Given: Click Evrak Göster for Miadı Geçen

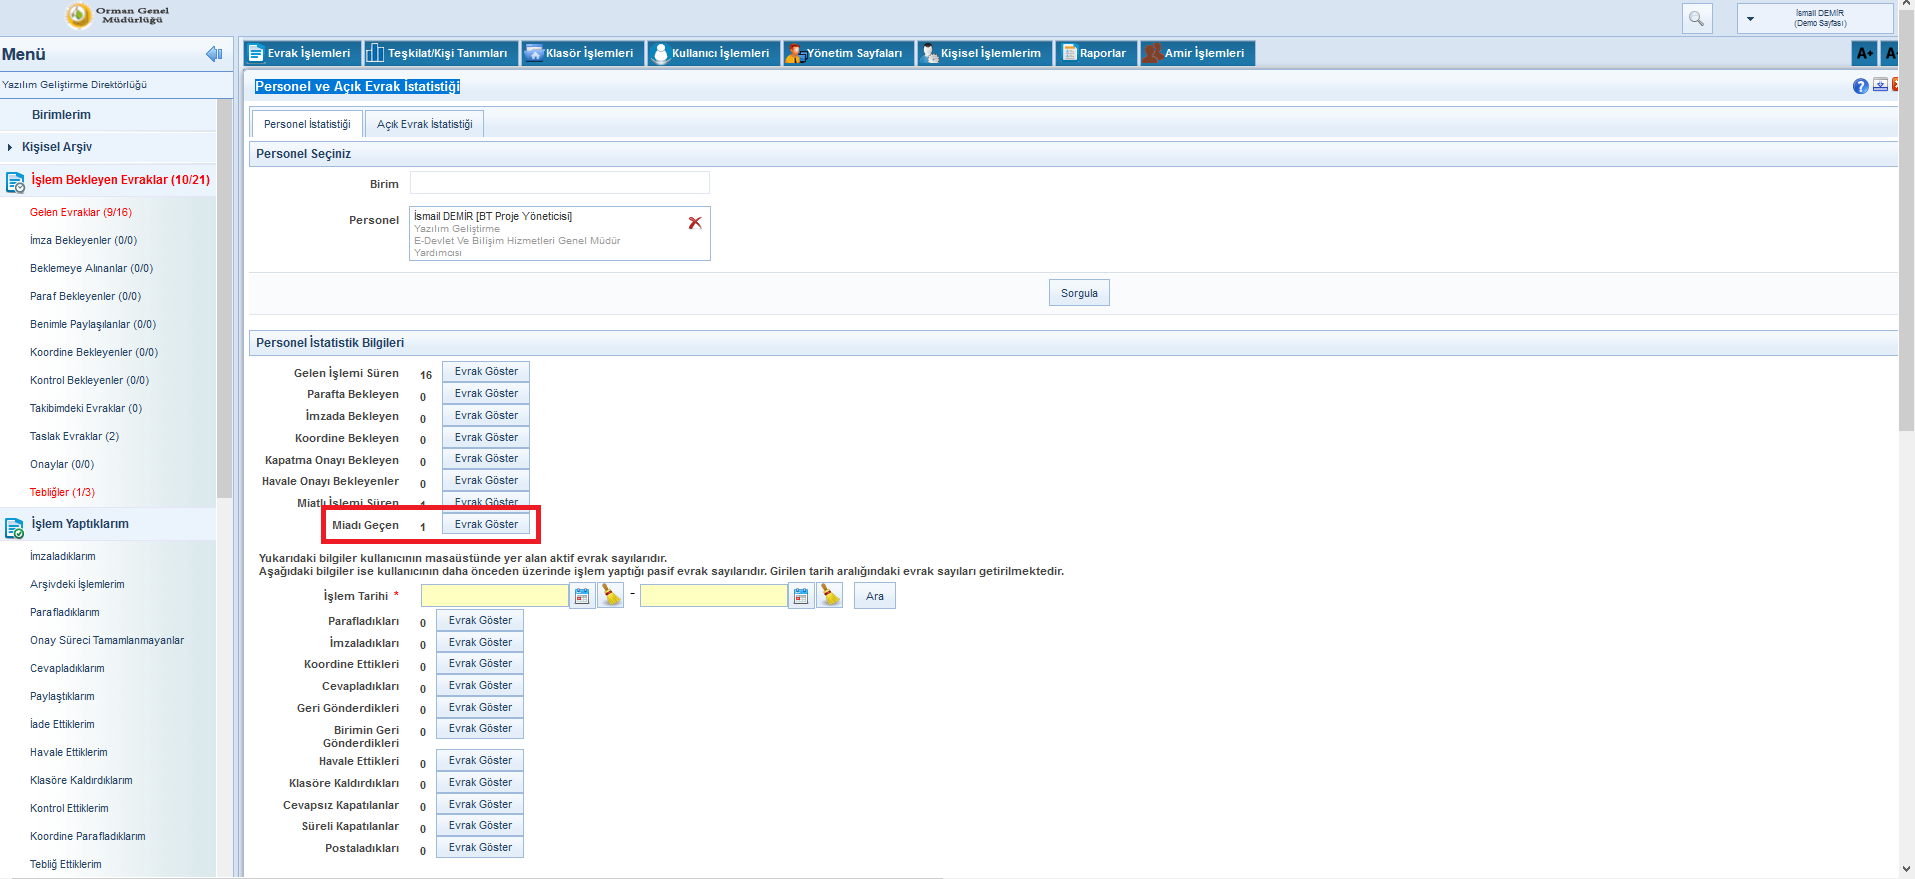Looking at the screenshot, I should 486,525.
